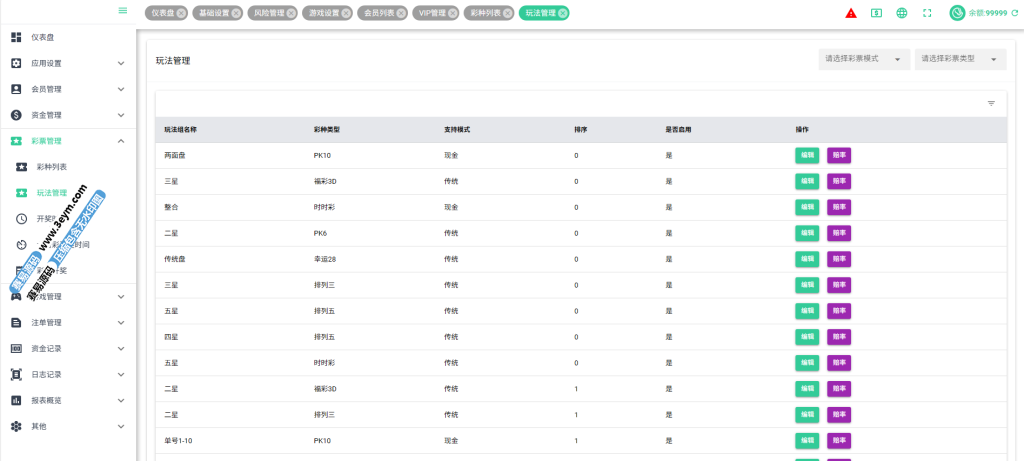Viewport: 1024px width, 461px height.
Task: Click the table filter icon
Action: pyautogui.click(x=991, y=103)
